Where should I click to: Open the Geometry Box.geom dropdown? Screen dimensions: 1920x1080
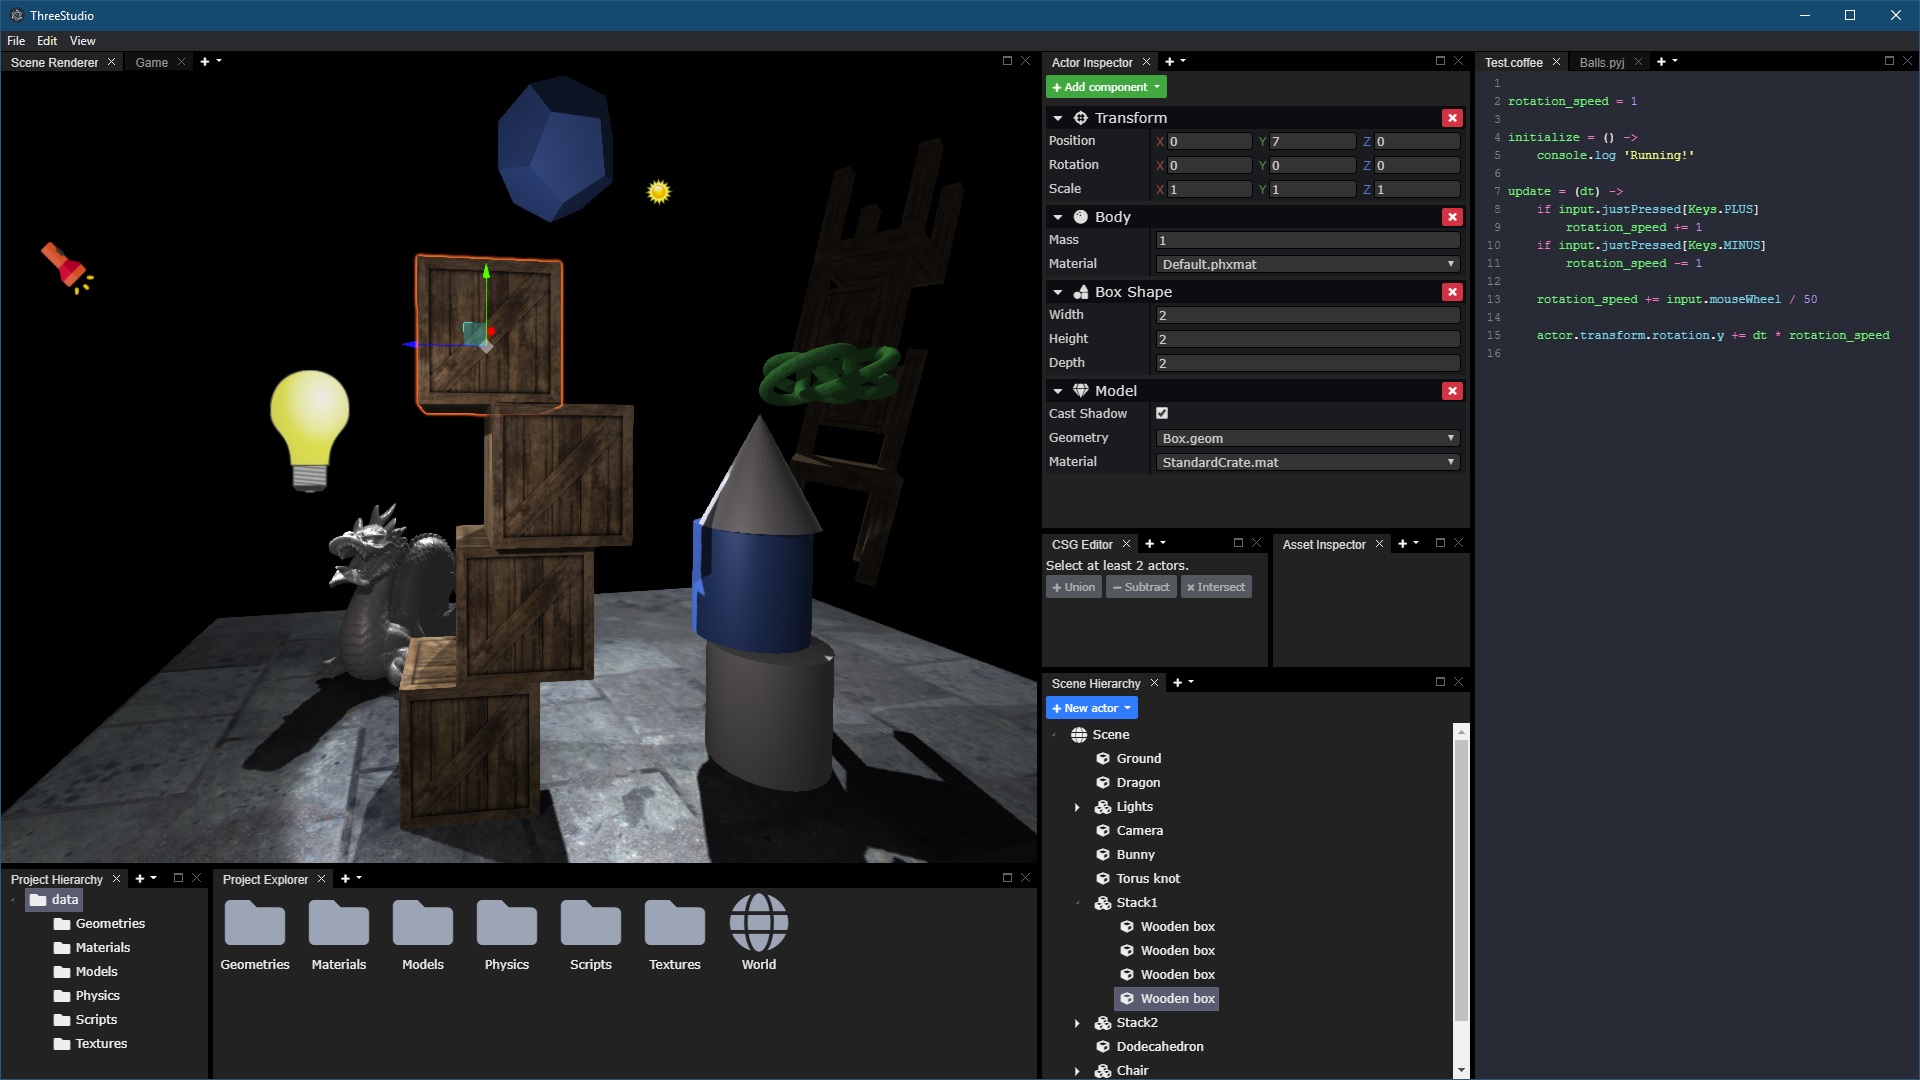point(1307,438)
